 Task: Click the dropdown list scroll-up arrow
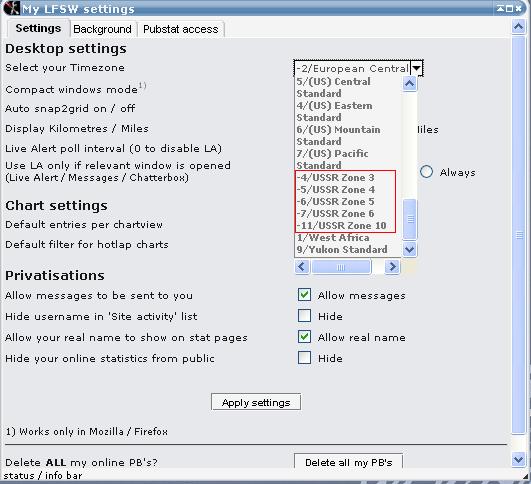pyautogui.click(x=410, y=83)
